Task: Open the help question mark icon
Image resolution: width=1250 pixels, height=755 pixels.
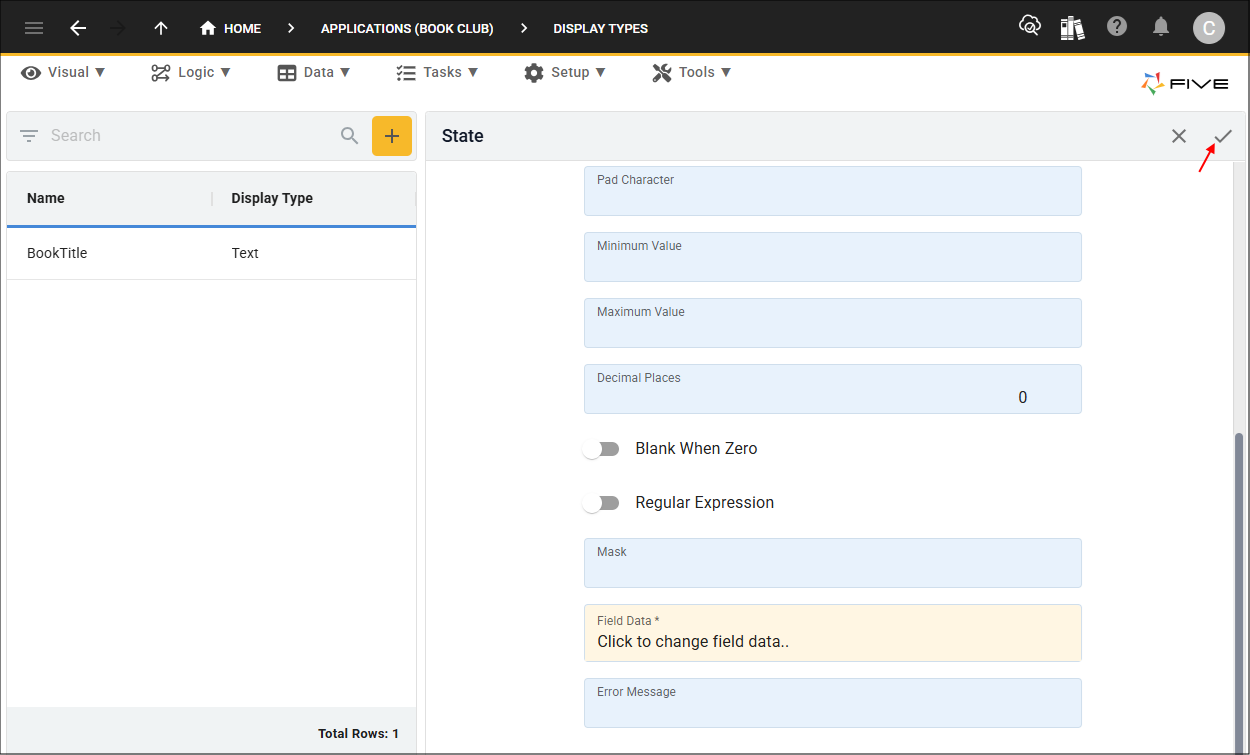Action: click(x=1117, y=27)
